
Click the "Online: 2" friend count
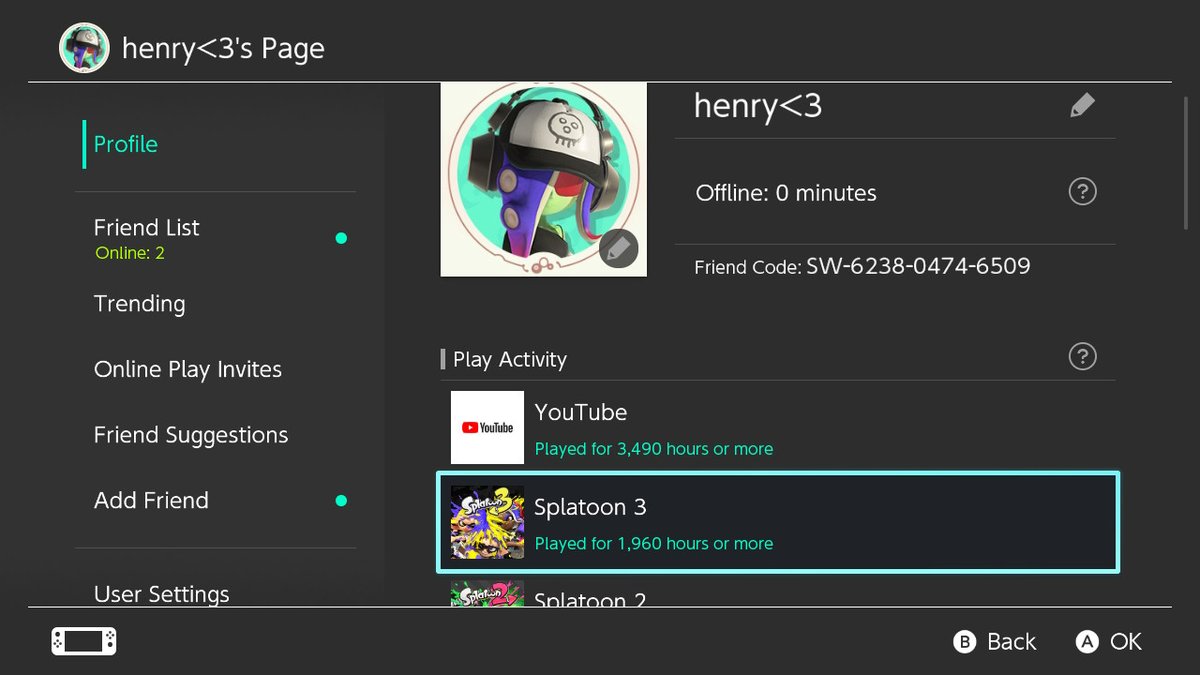130,253
